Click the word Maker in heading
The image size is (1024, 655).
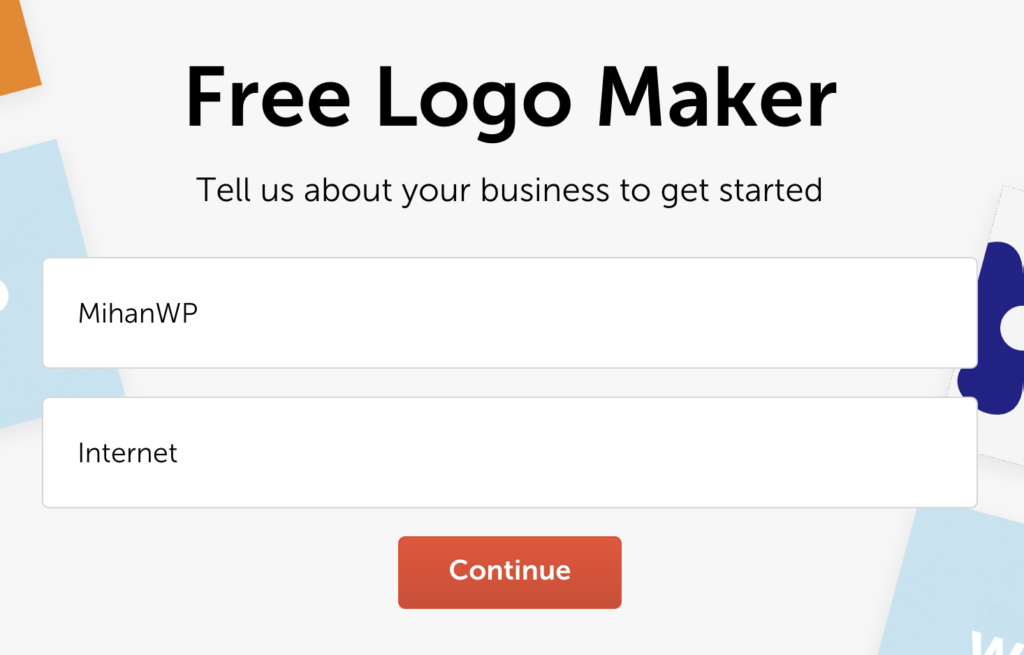pyautogui.click(x=716, y=96)
